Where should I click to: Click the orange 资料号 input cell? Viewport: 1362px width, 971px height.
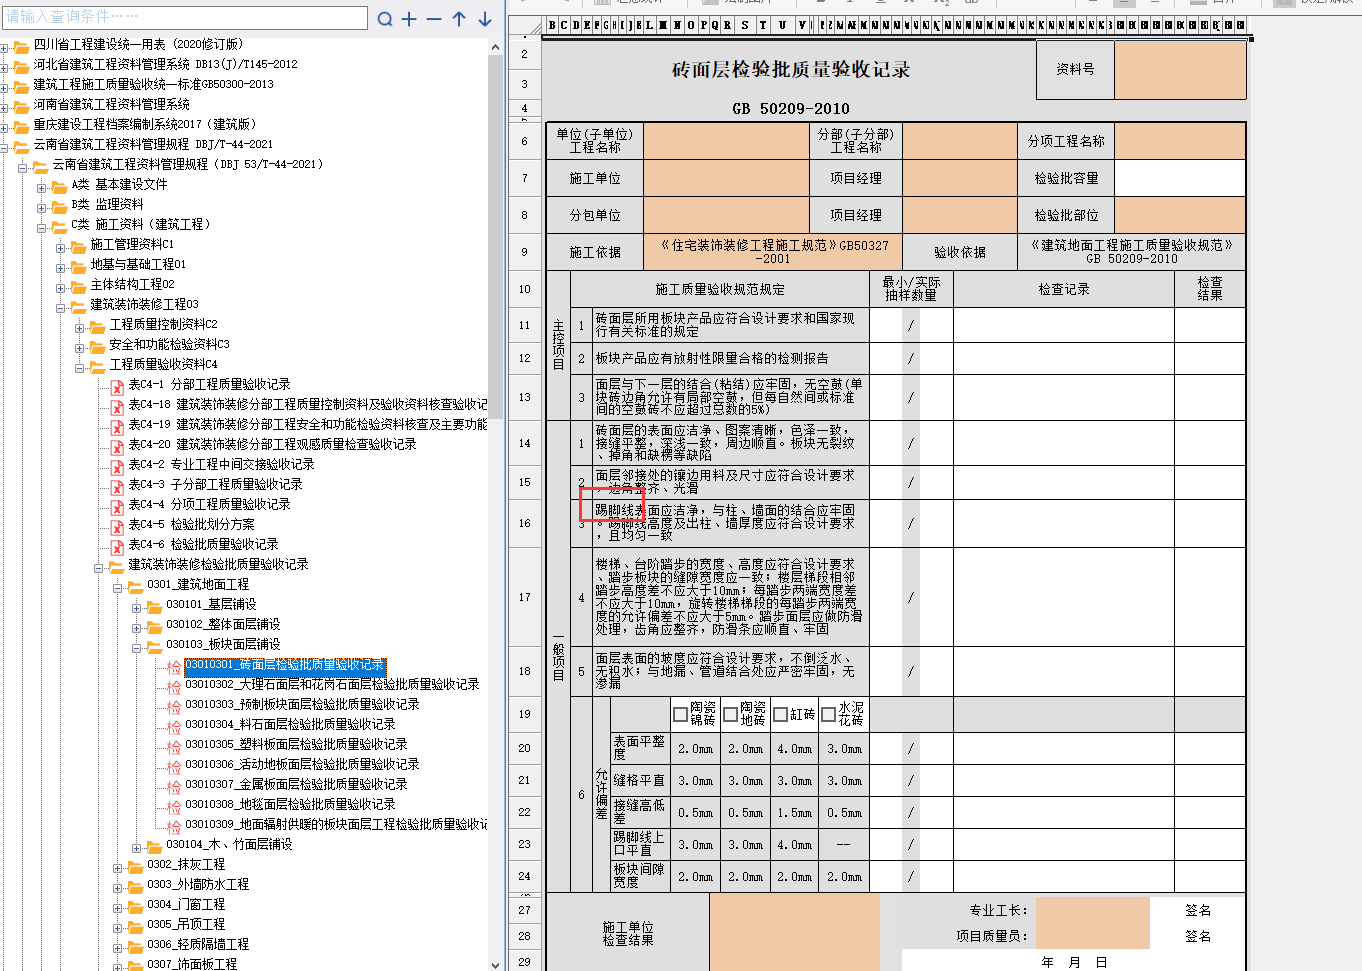[1180, 70]
